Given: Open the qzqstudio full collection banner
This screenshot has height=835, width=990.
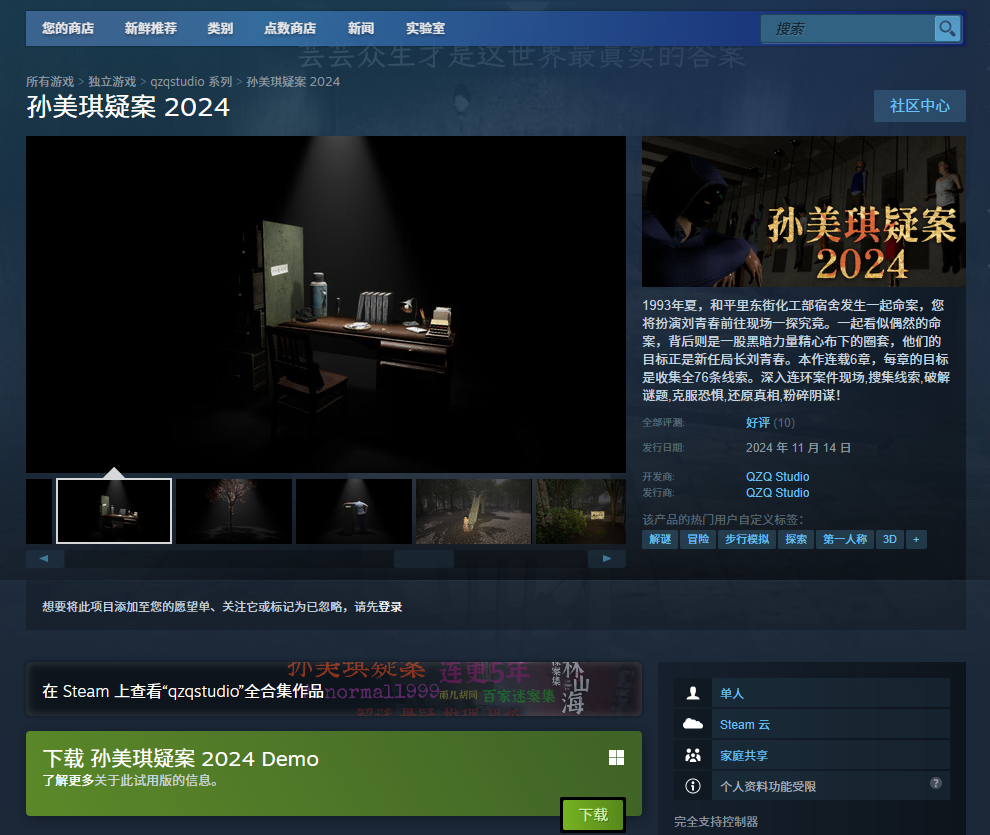Looking at the screenshot, I should tap(334, 689).
